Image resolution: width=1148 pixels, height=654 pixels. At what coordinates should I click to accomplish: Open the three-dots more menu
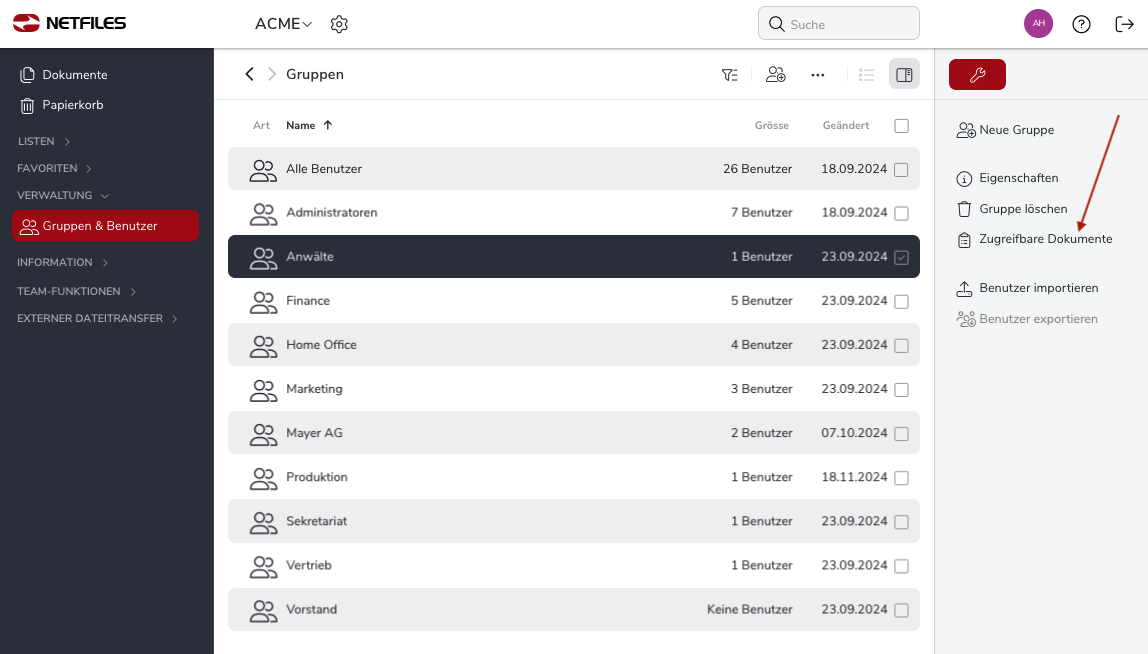(818, 75)
